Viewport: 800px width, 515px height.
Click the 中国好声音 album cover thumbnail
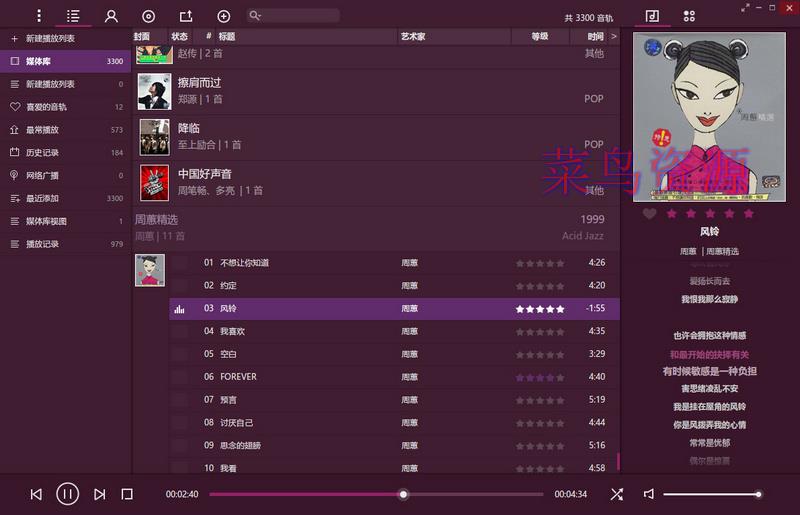click(154, 183)
